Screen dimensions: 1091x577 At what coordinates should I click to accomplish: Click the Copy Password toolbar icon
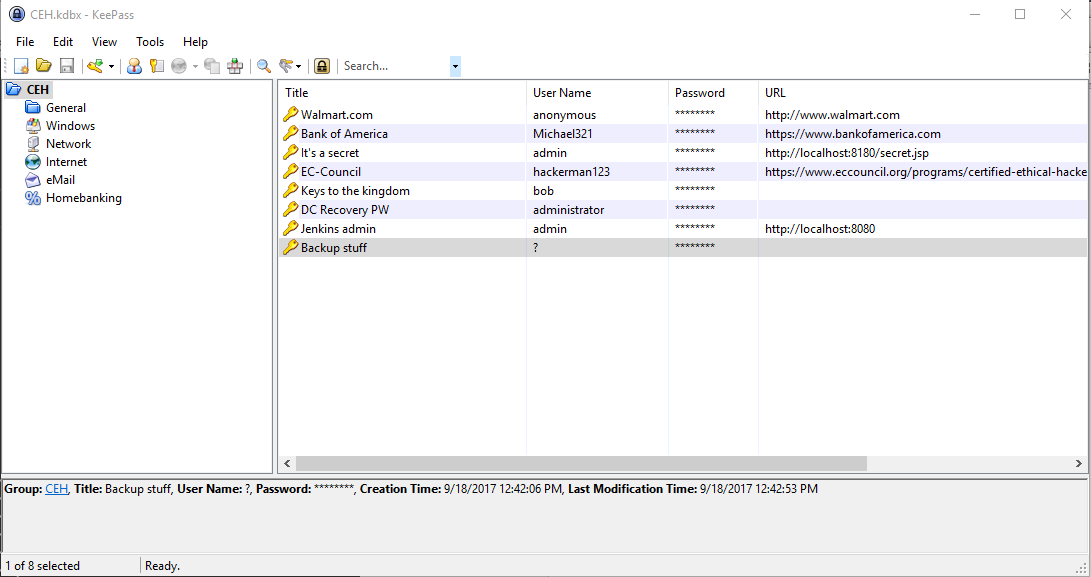click(x=157, y=66)
